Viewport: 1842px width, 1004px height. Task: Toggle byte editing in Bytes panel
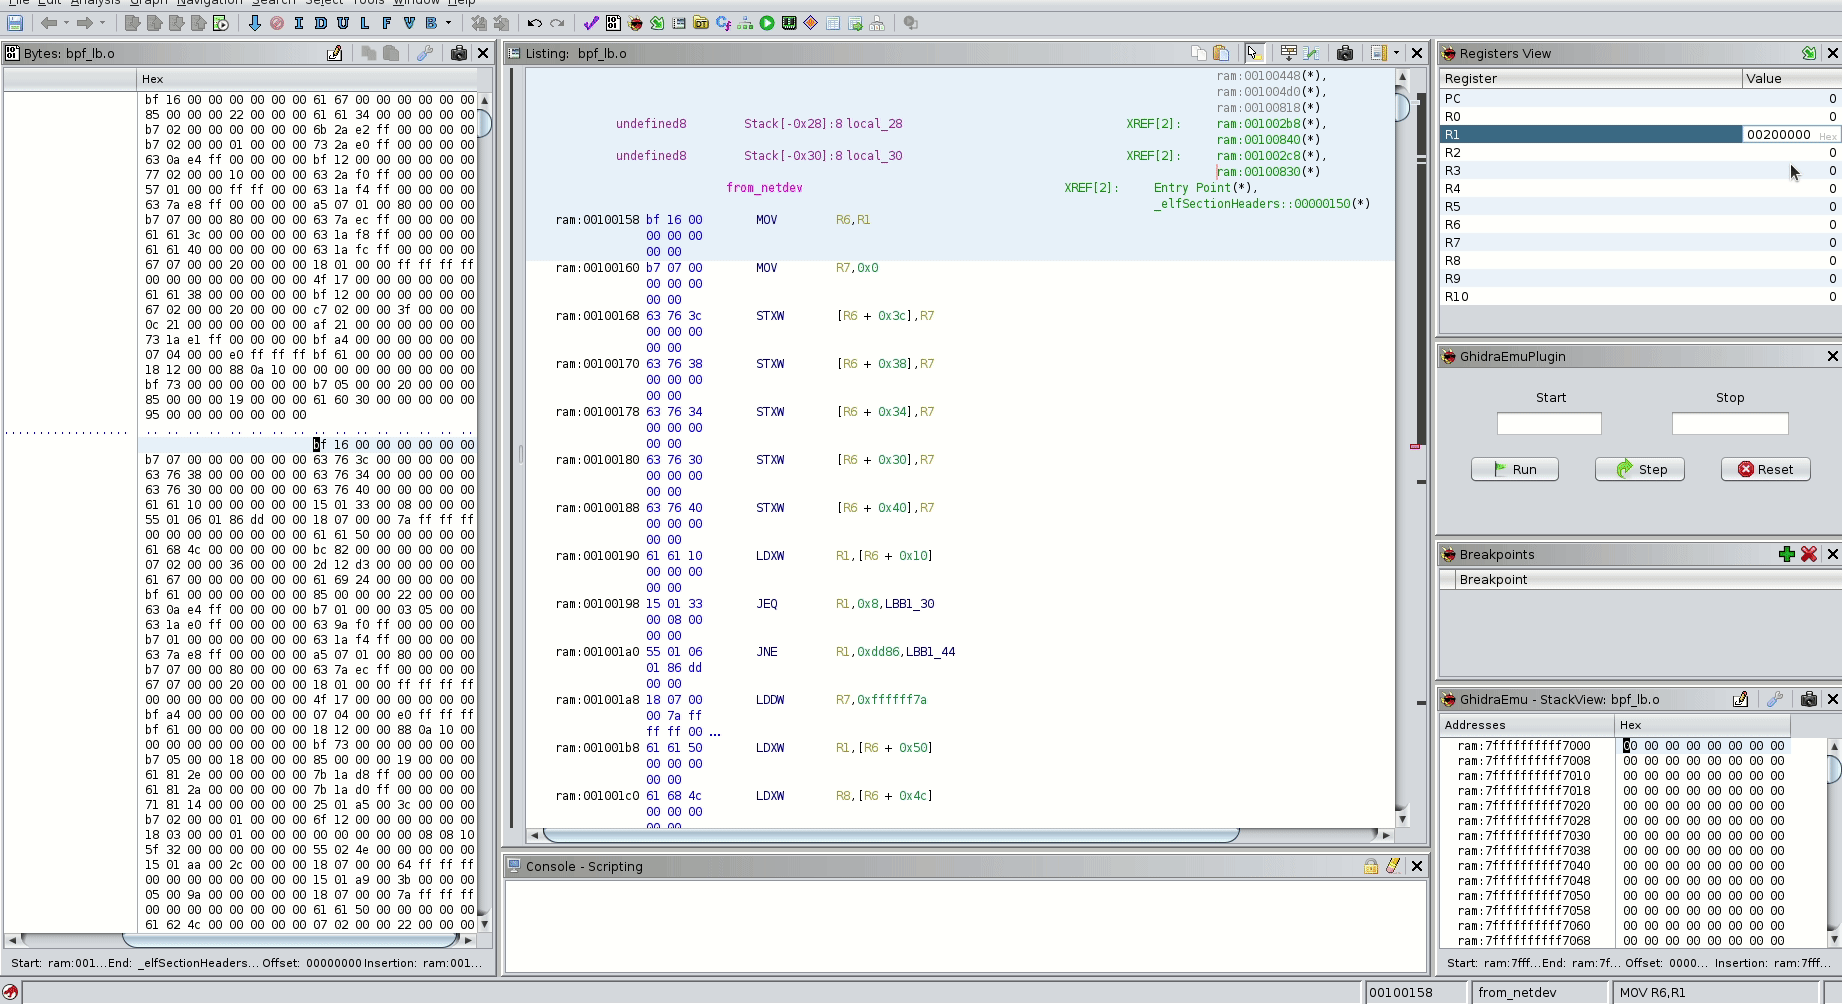[335, 53]
